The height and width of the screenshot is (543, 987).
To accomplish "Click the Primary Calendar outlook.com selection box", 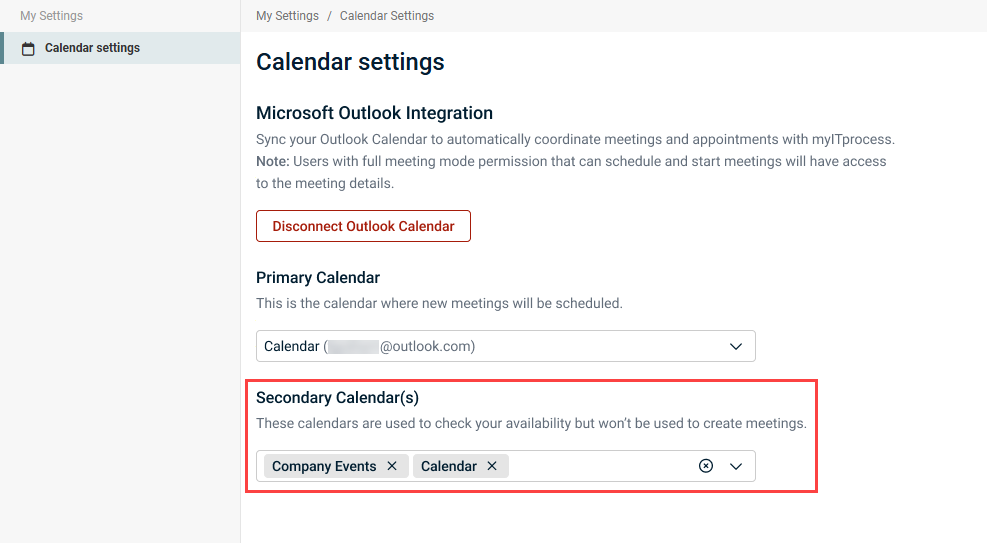I will 490,346.
